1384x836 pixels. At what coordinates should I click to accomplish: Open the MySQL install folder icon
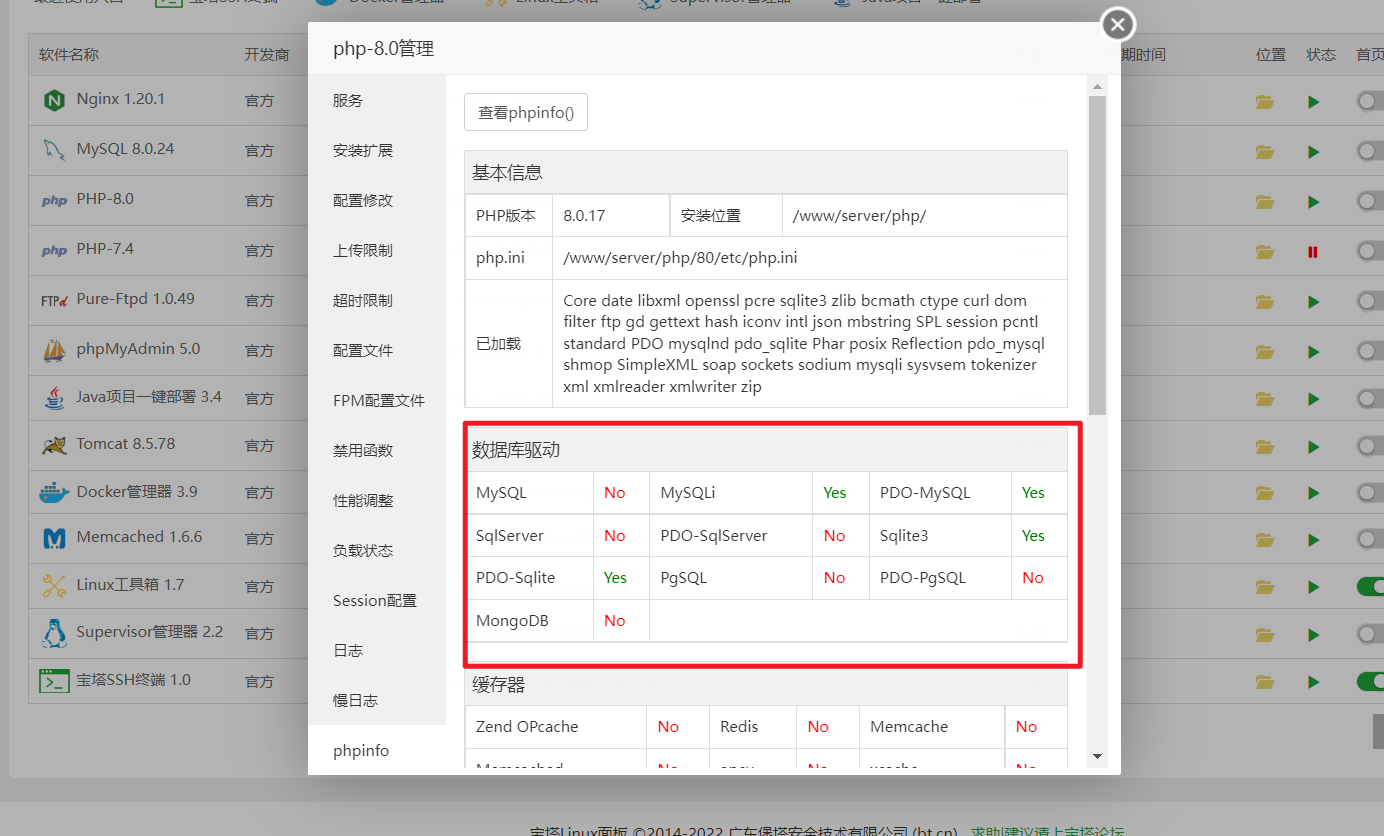click(1265, 151)
